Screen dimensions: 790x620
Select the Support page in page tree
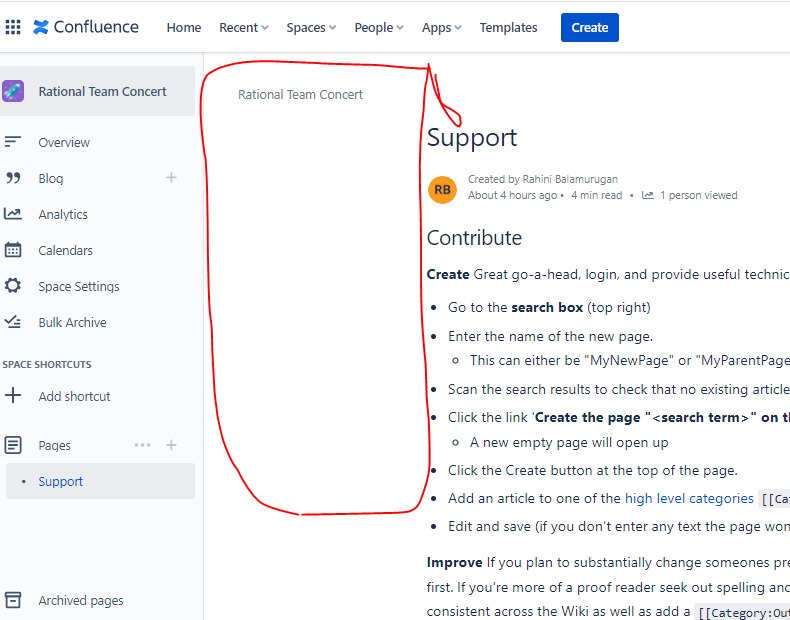click(100, 481)
